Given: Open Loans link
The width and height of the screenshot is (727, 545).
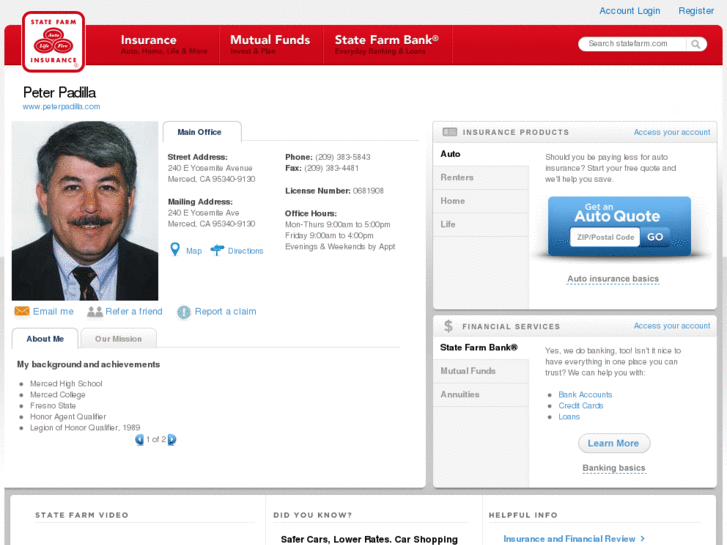Looking at the screenshot, I should (569, 417).
